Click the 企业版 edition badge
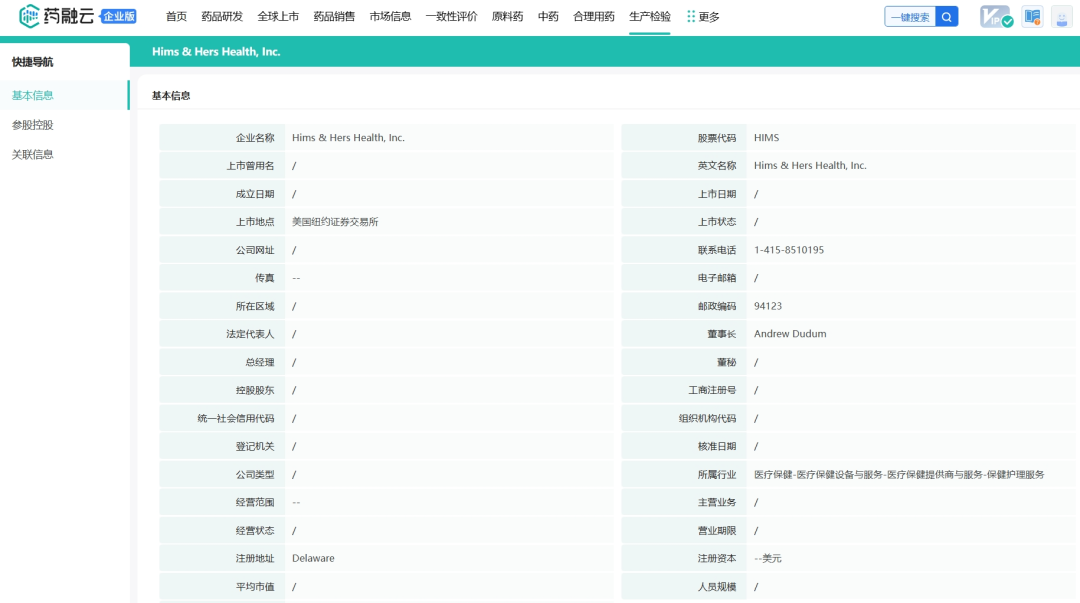This screenshot has width=1080, height=603. point(119,16)
